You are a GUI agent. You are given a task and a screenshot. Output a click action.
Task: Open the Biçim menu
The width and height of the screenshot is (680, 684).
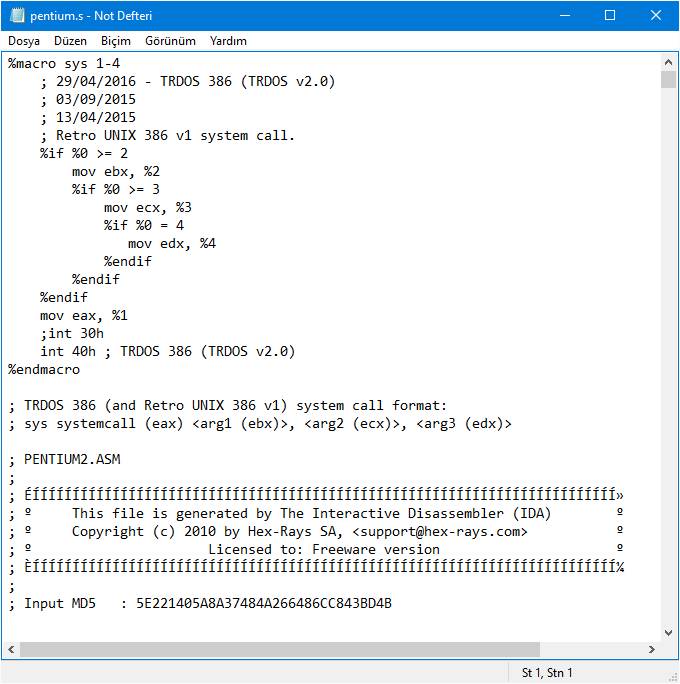(116, 41)
